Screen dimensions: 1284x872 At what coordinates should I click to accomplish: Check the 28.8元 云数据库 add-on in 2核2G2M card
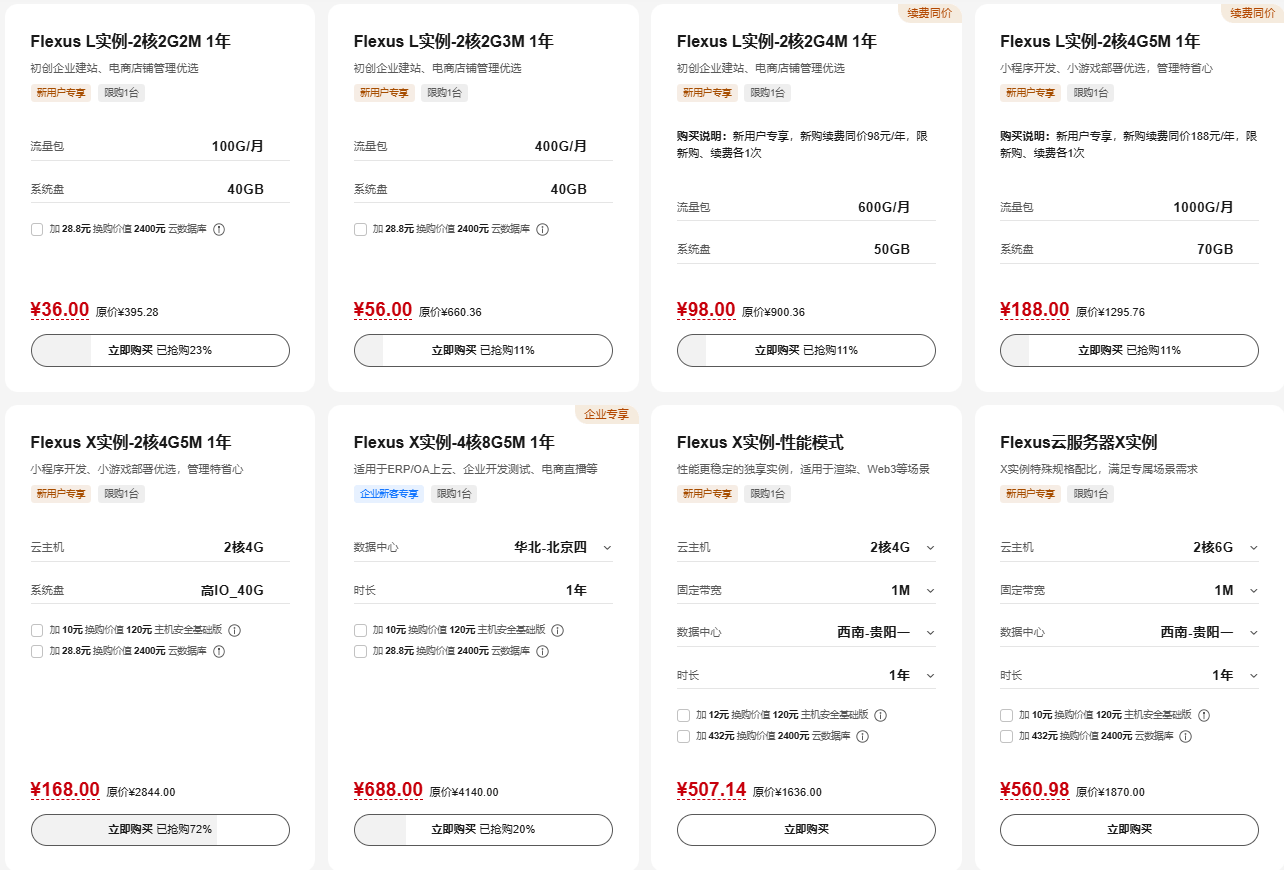tap(36, 229)
